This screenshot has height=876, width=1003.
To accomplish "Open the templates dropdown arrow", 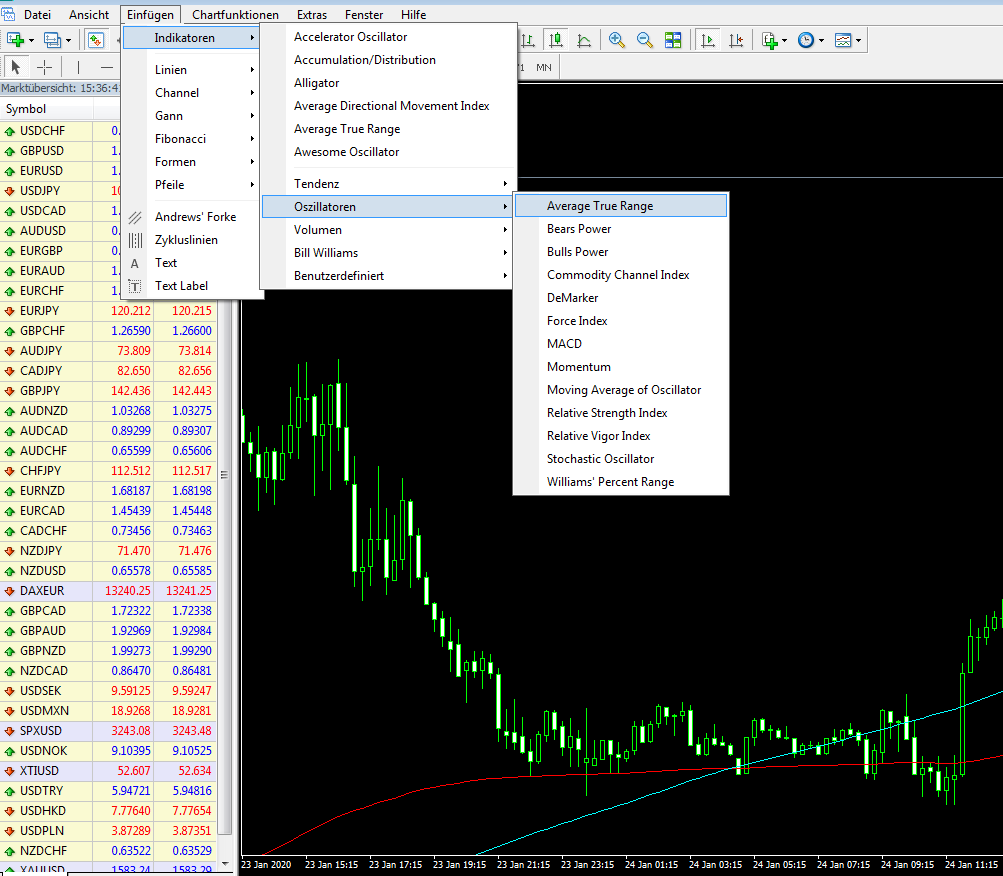I will point(858,41).
